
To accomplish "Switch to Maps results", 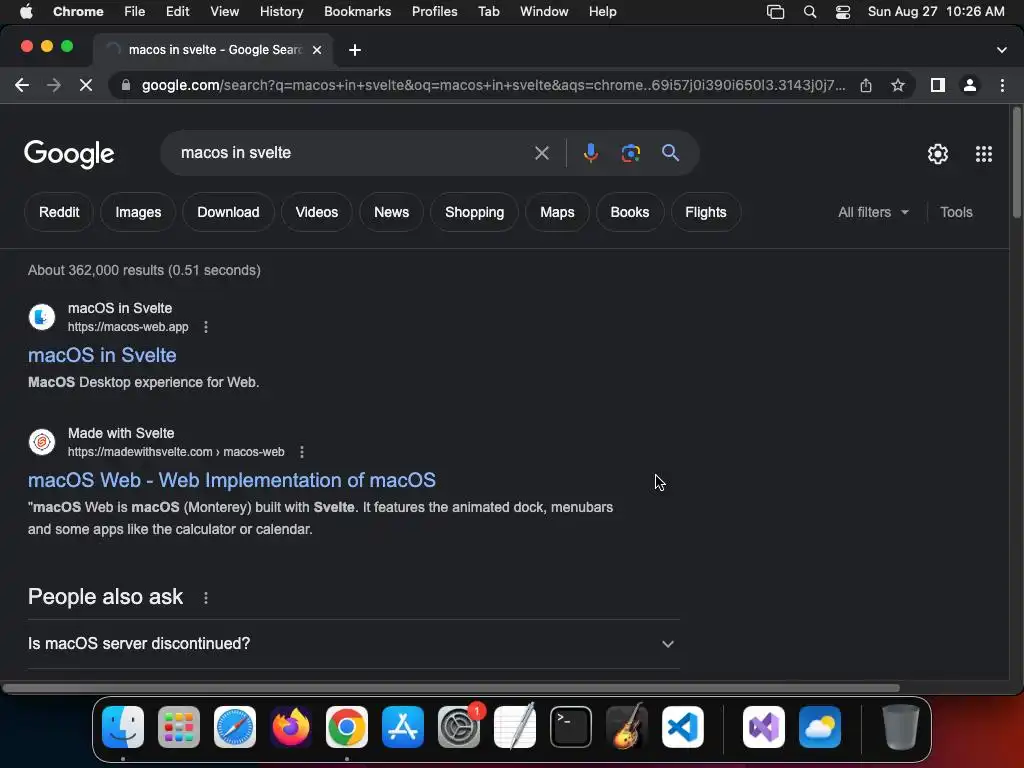I will (557, 212).
